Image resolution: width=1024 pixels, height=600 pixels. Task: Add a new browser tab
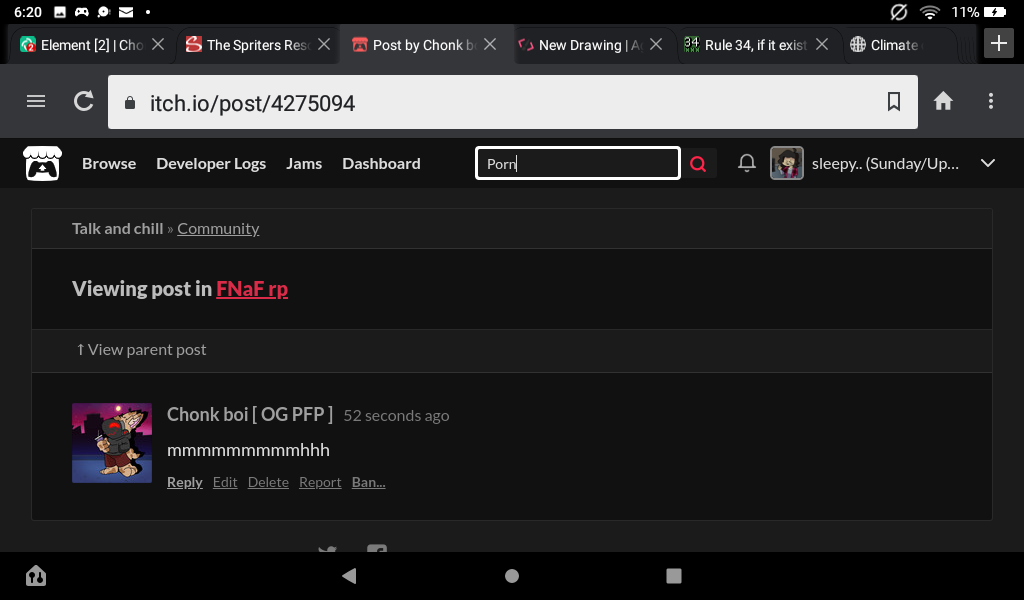(x=999, y=44)
